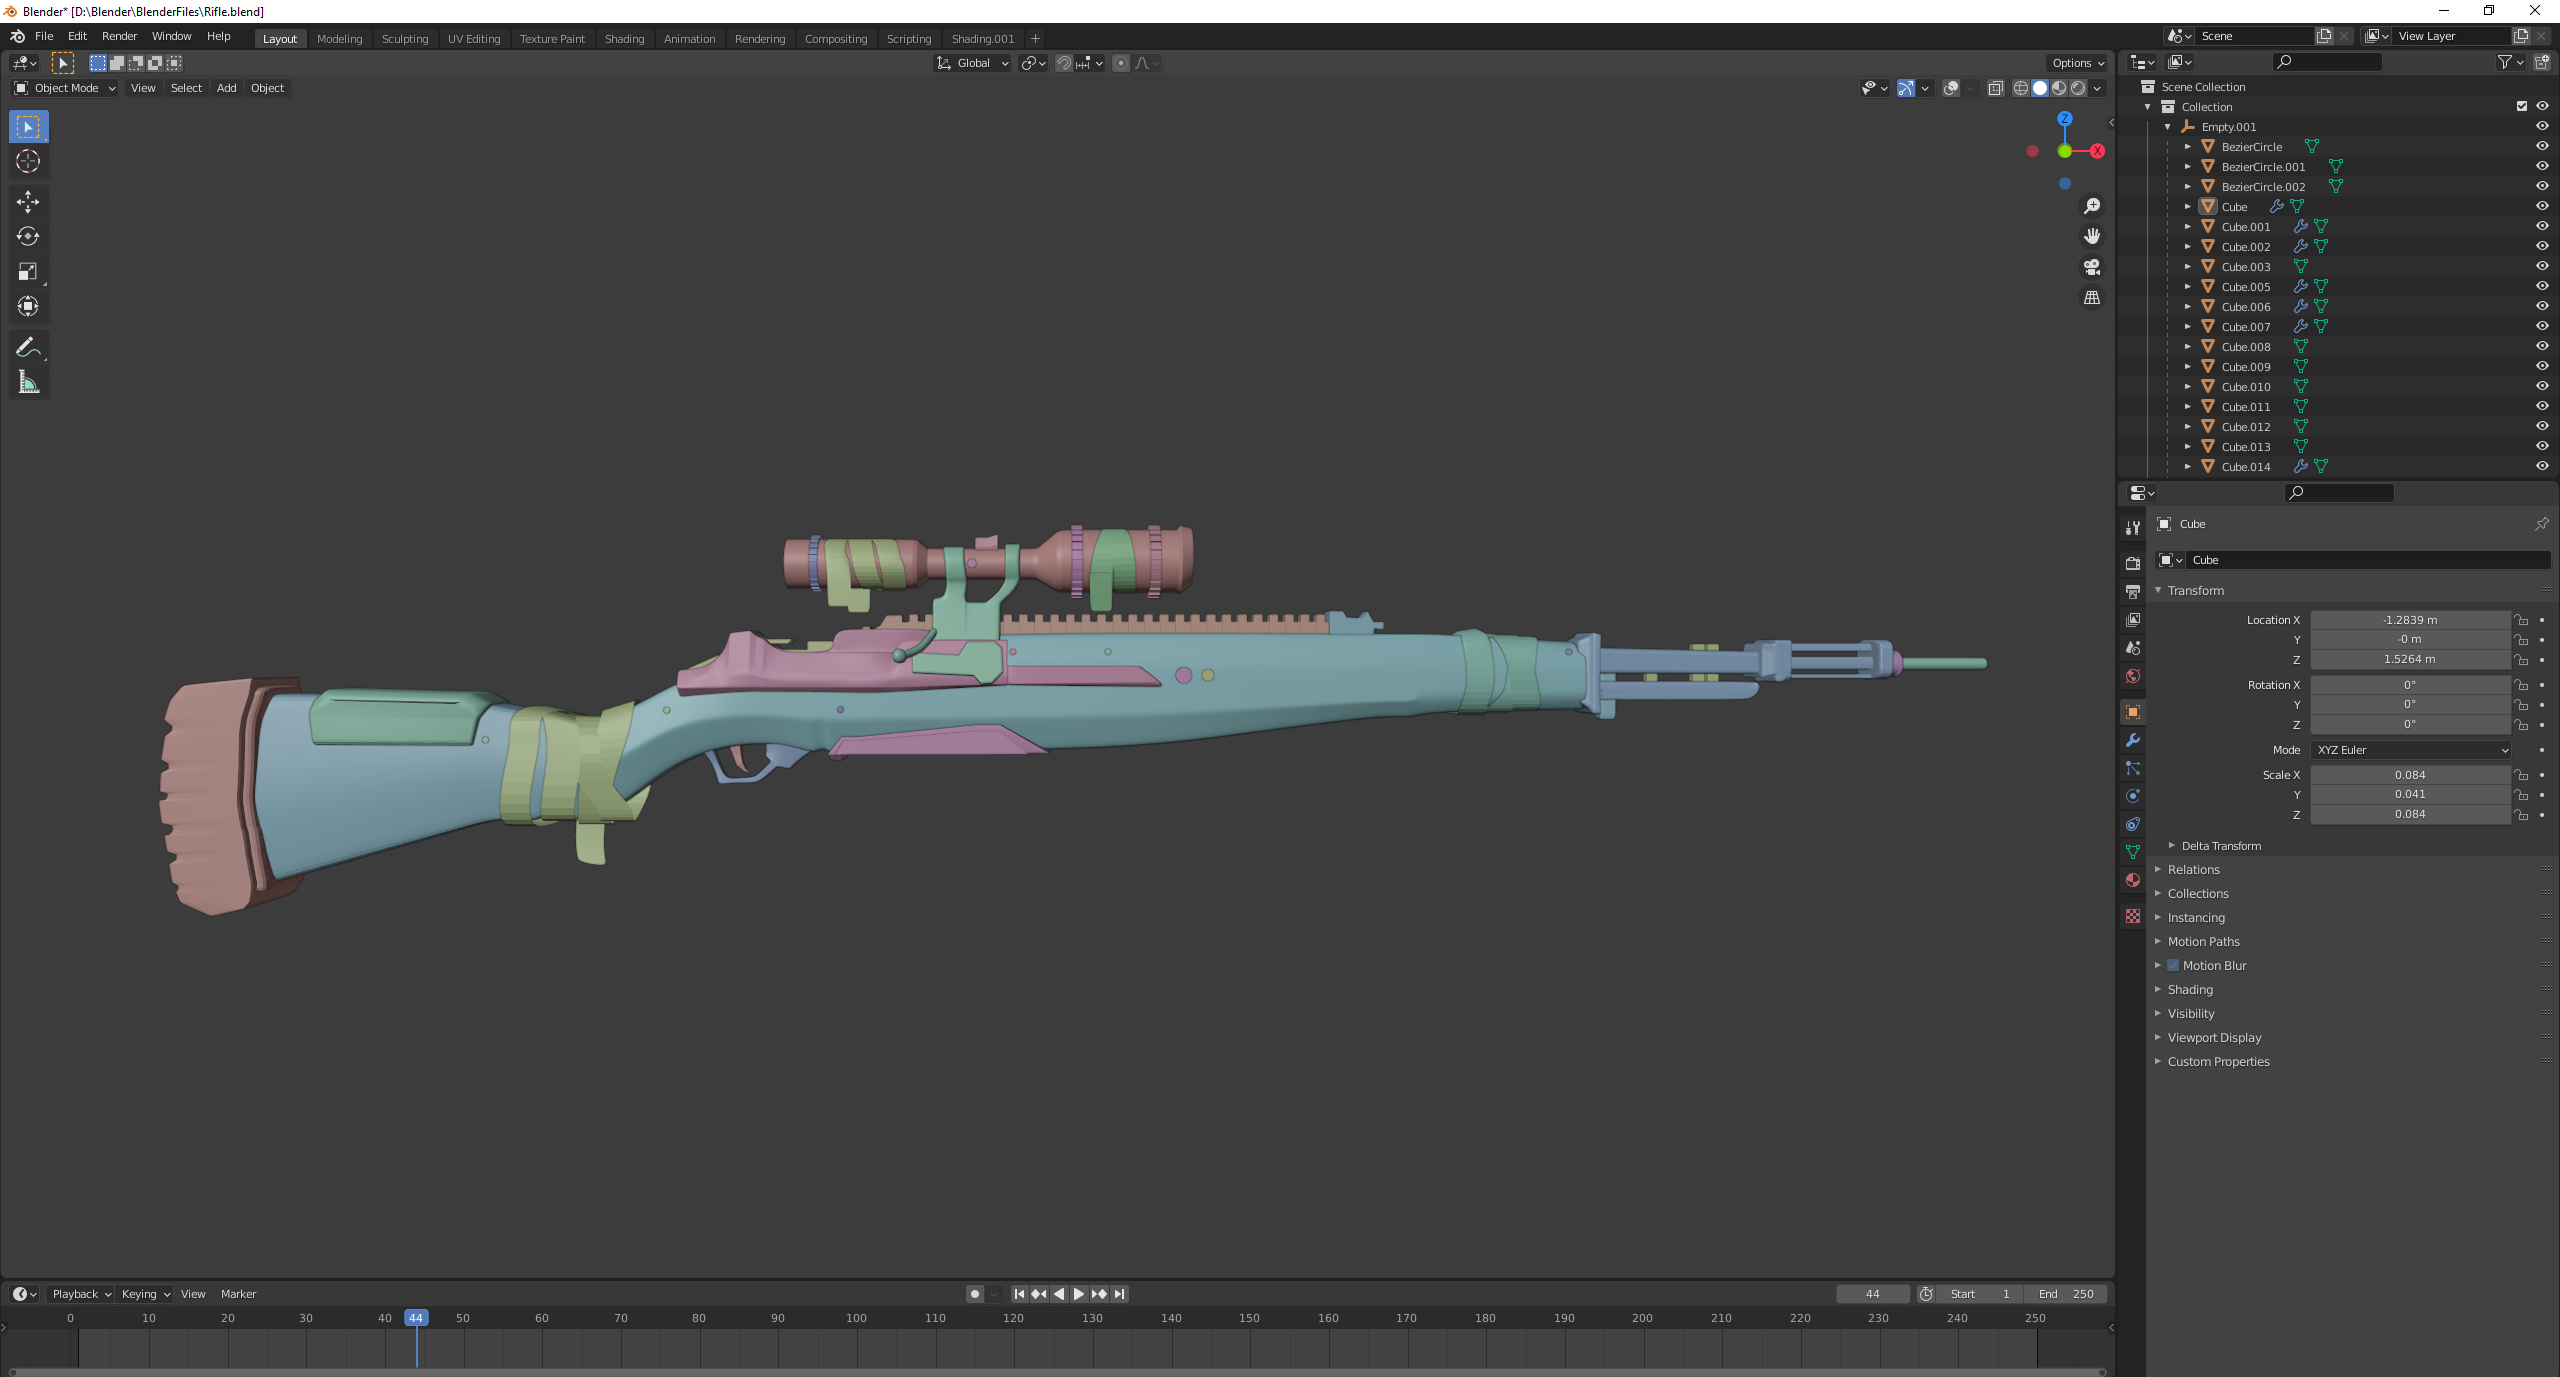
Task: Open the Render menu in the menu bar
Action: coord(119,36)
